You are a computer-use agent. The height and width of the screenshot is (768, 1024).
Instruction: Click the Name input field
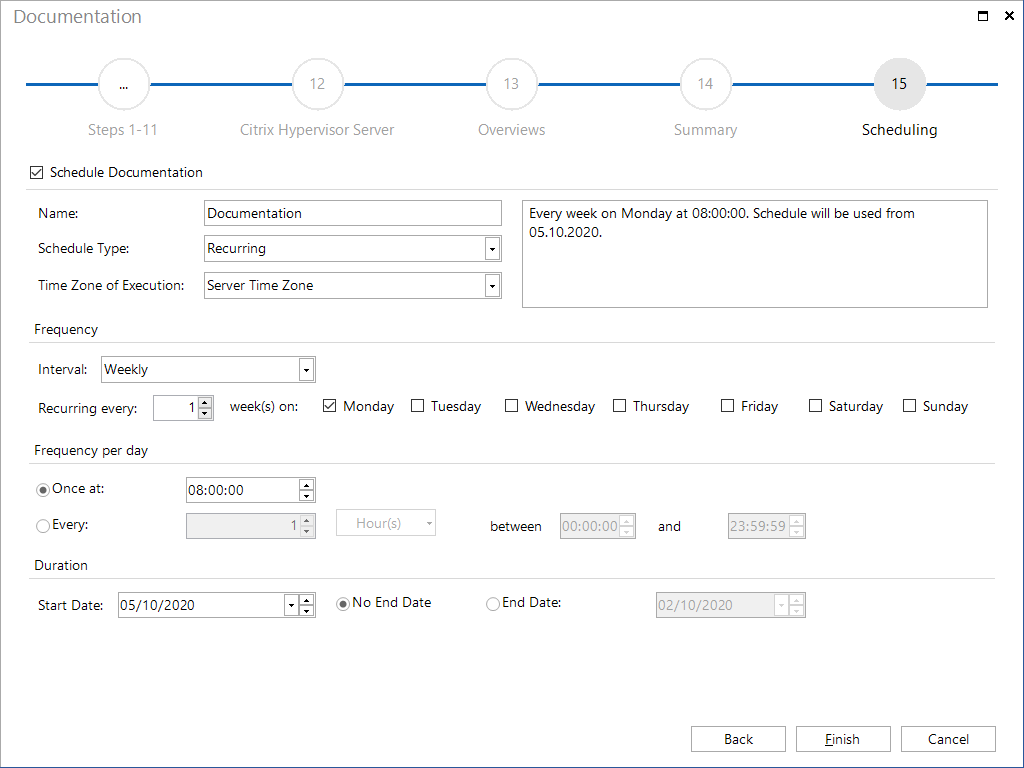pyautogui.click(x=353, y=213)
